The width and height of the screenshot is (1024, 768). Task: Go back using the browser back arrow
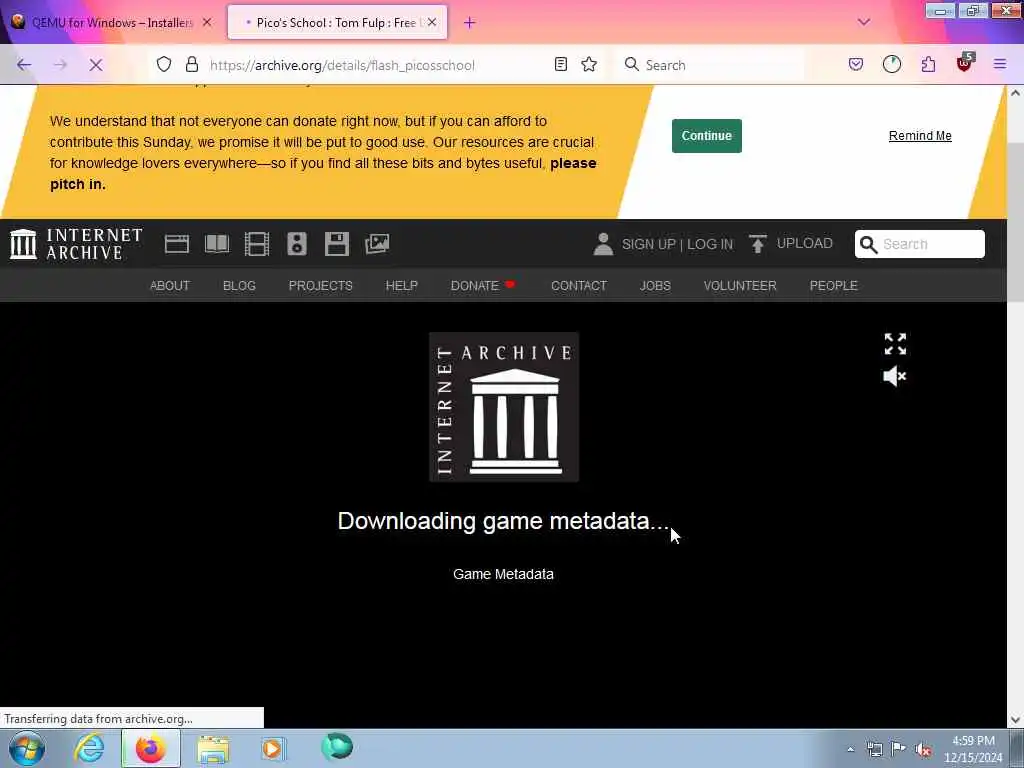click(24, 65)
